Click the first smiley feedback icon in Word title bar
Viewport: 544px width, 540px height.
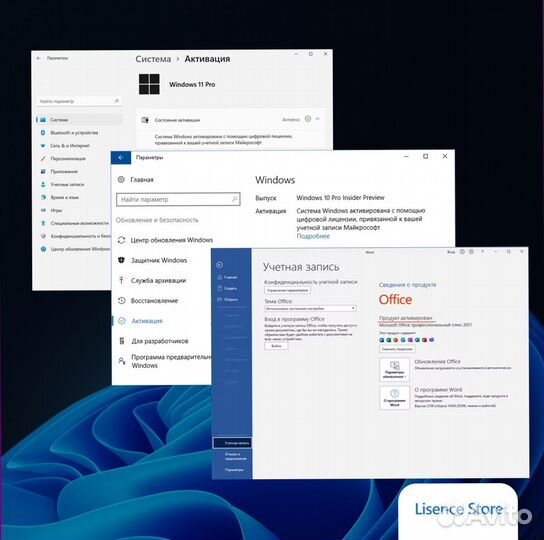point(462,252)
